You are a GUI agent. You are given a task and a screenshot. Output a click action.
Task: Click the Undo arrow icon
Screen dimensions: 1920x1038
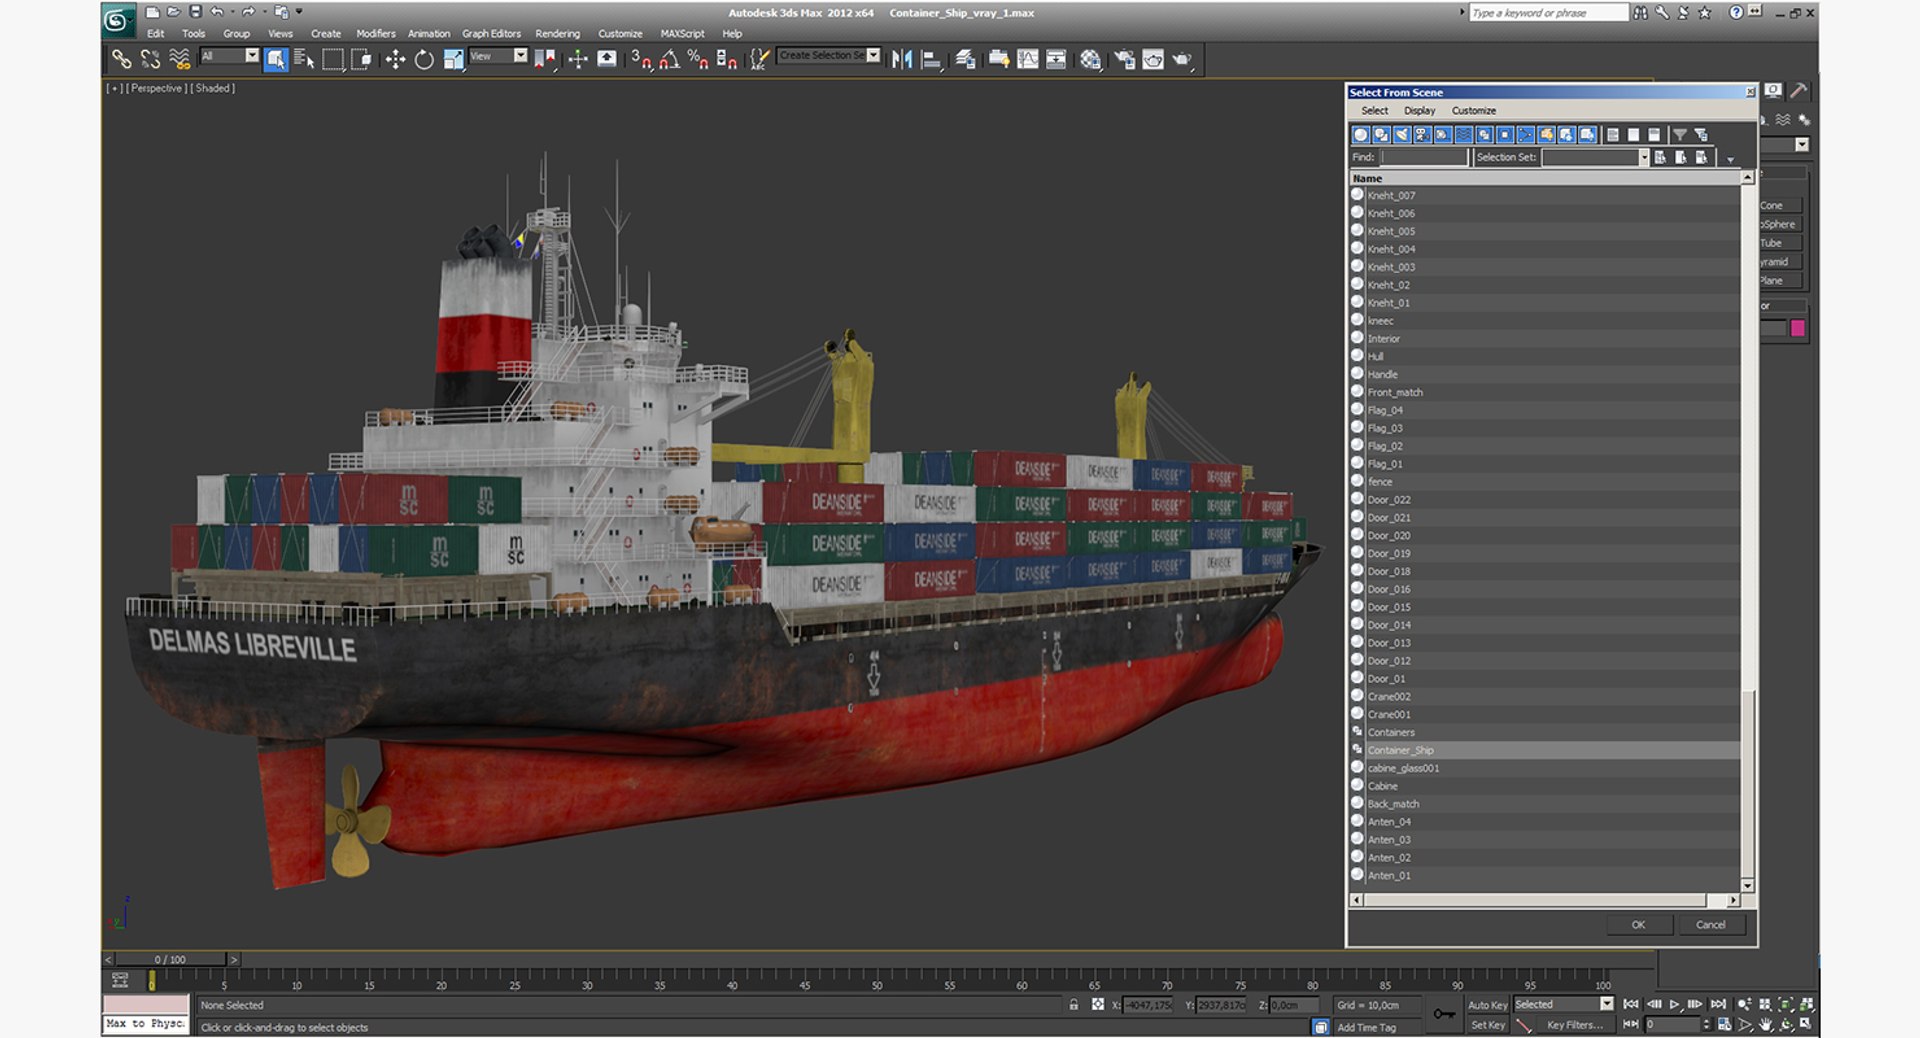[x=217, y=12]
